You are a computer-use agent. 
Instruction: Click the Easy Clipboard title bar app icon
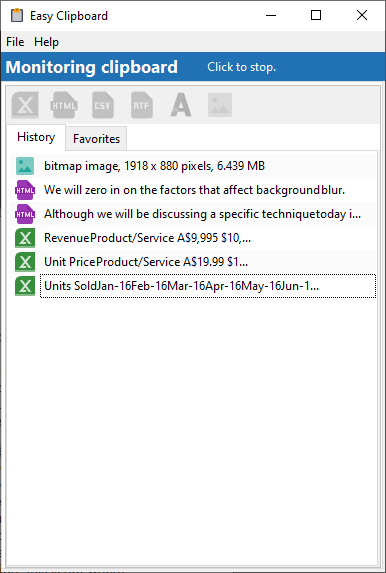coord(16,15)
